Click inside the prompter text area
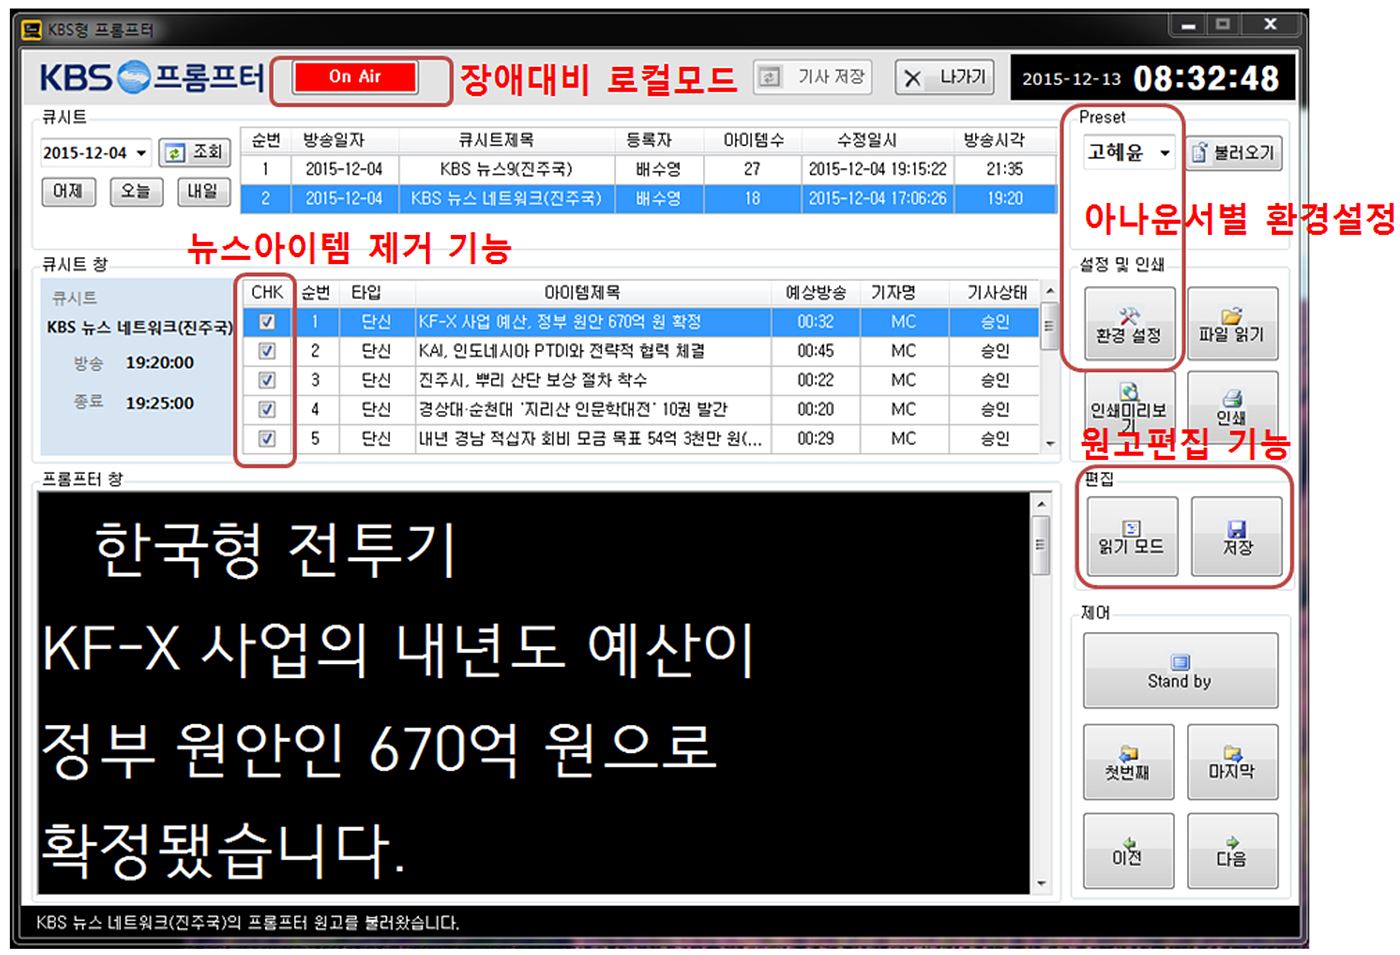This screenshot has height=955, width=1400. (x=535, y=693)
